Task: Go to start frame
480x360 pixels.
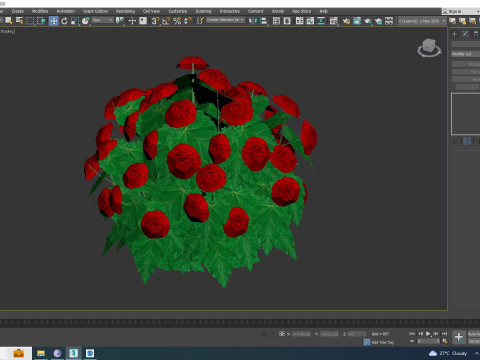Action: (412, 334)
